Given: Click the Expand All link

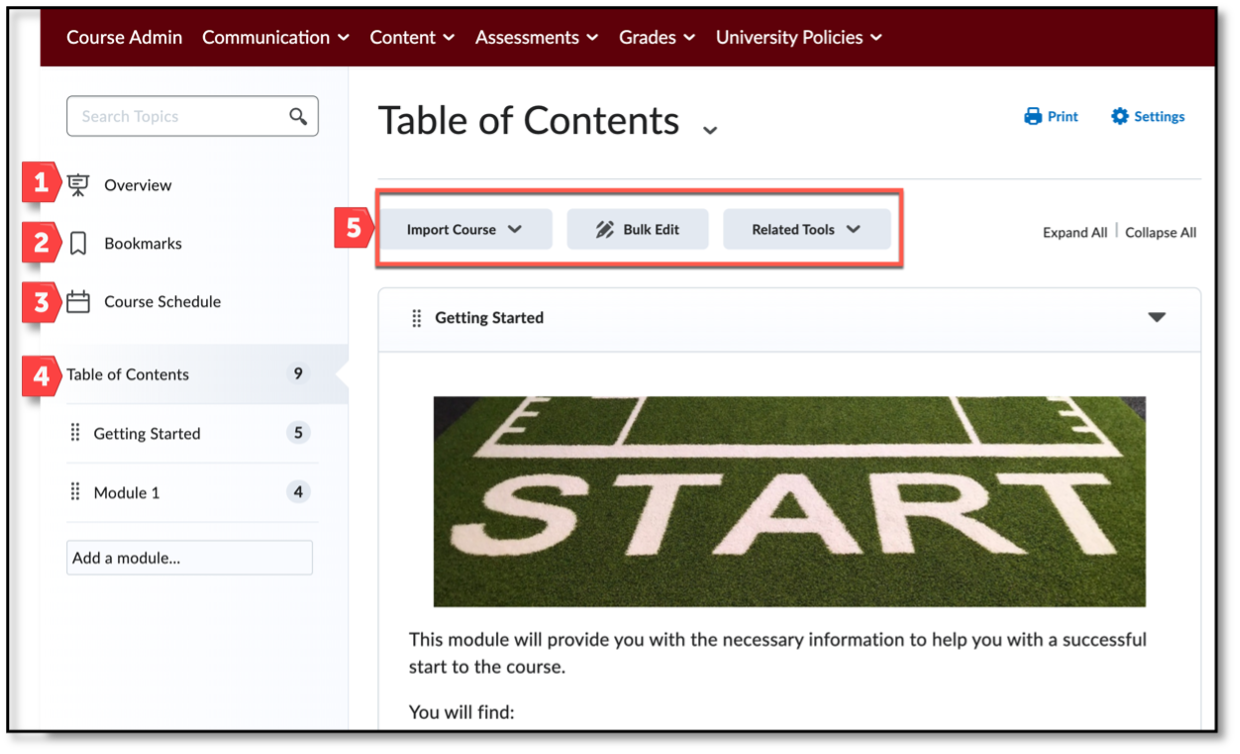Looking at the screenshot, I should pyautogui.click(x=1074, y=232).
